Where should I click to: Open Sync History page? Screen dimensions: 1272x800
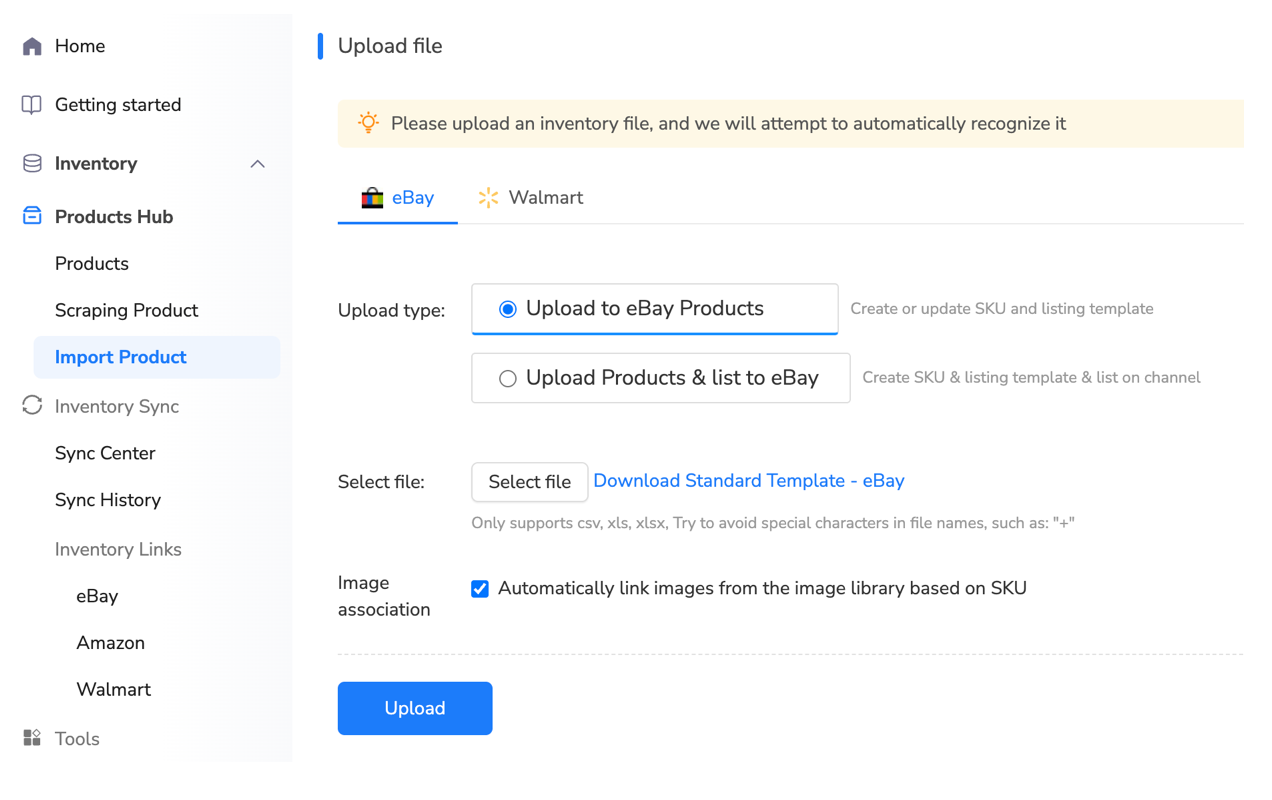[108, 500]
